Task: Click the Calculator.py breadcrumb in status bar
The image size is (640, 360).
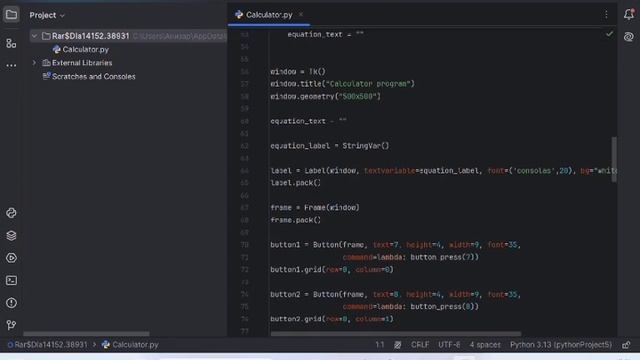Action: coord(130,345)
